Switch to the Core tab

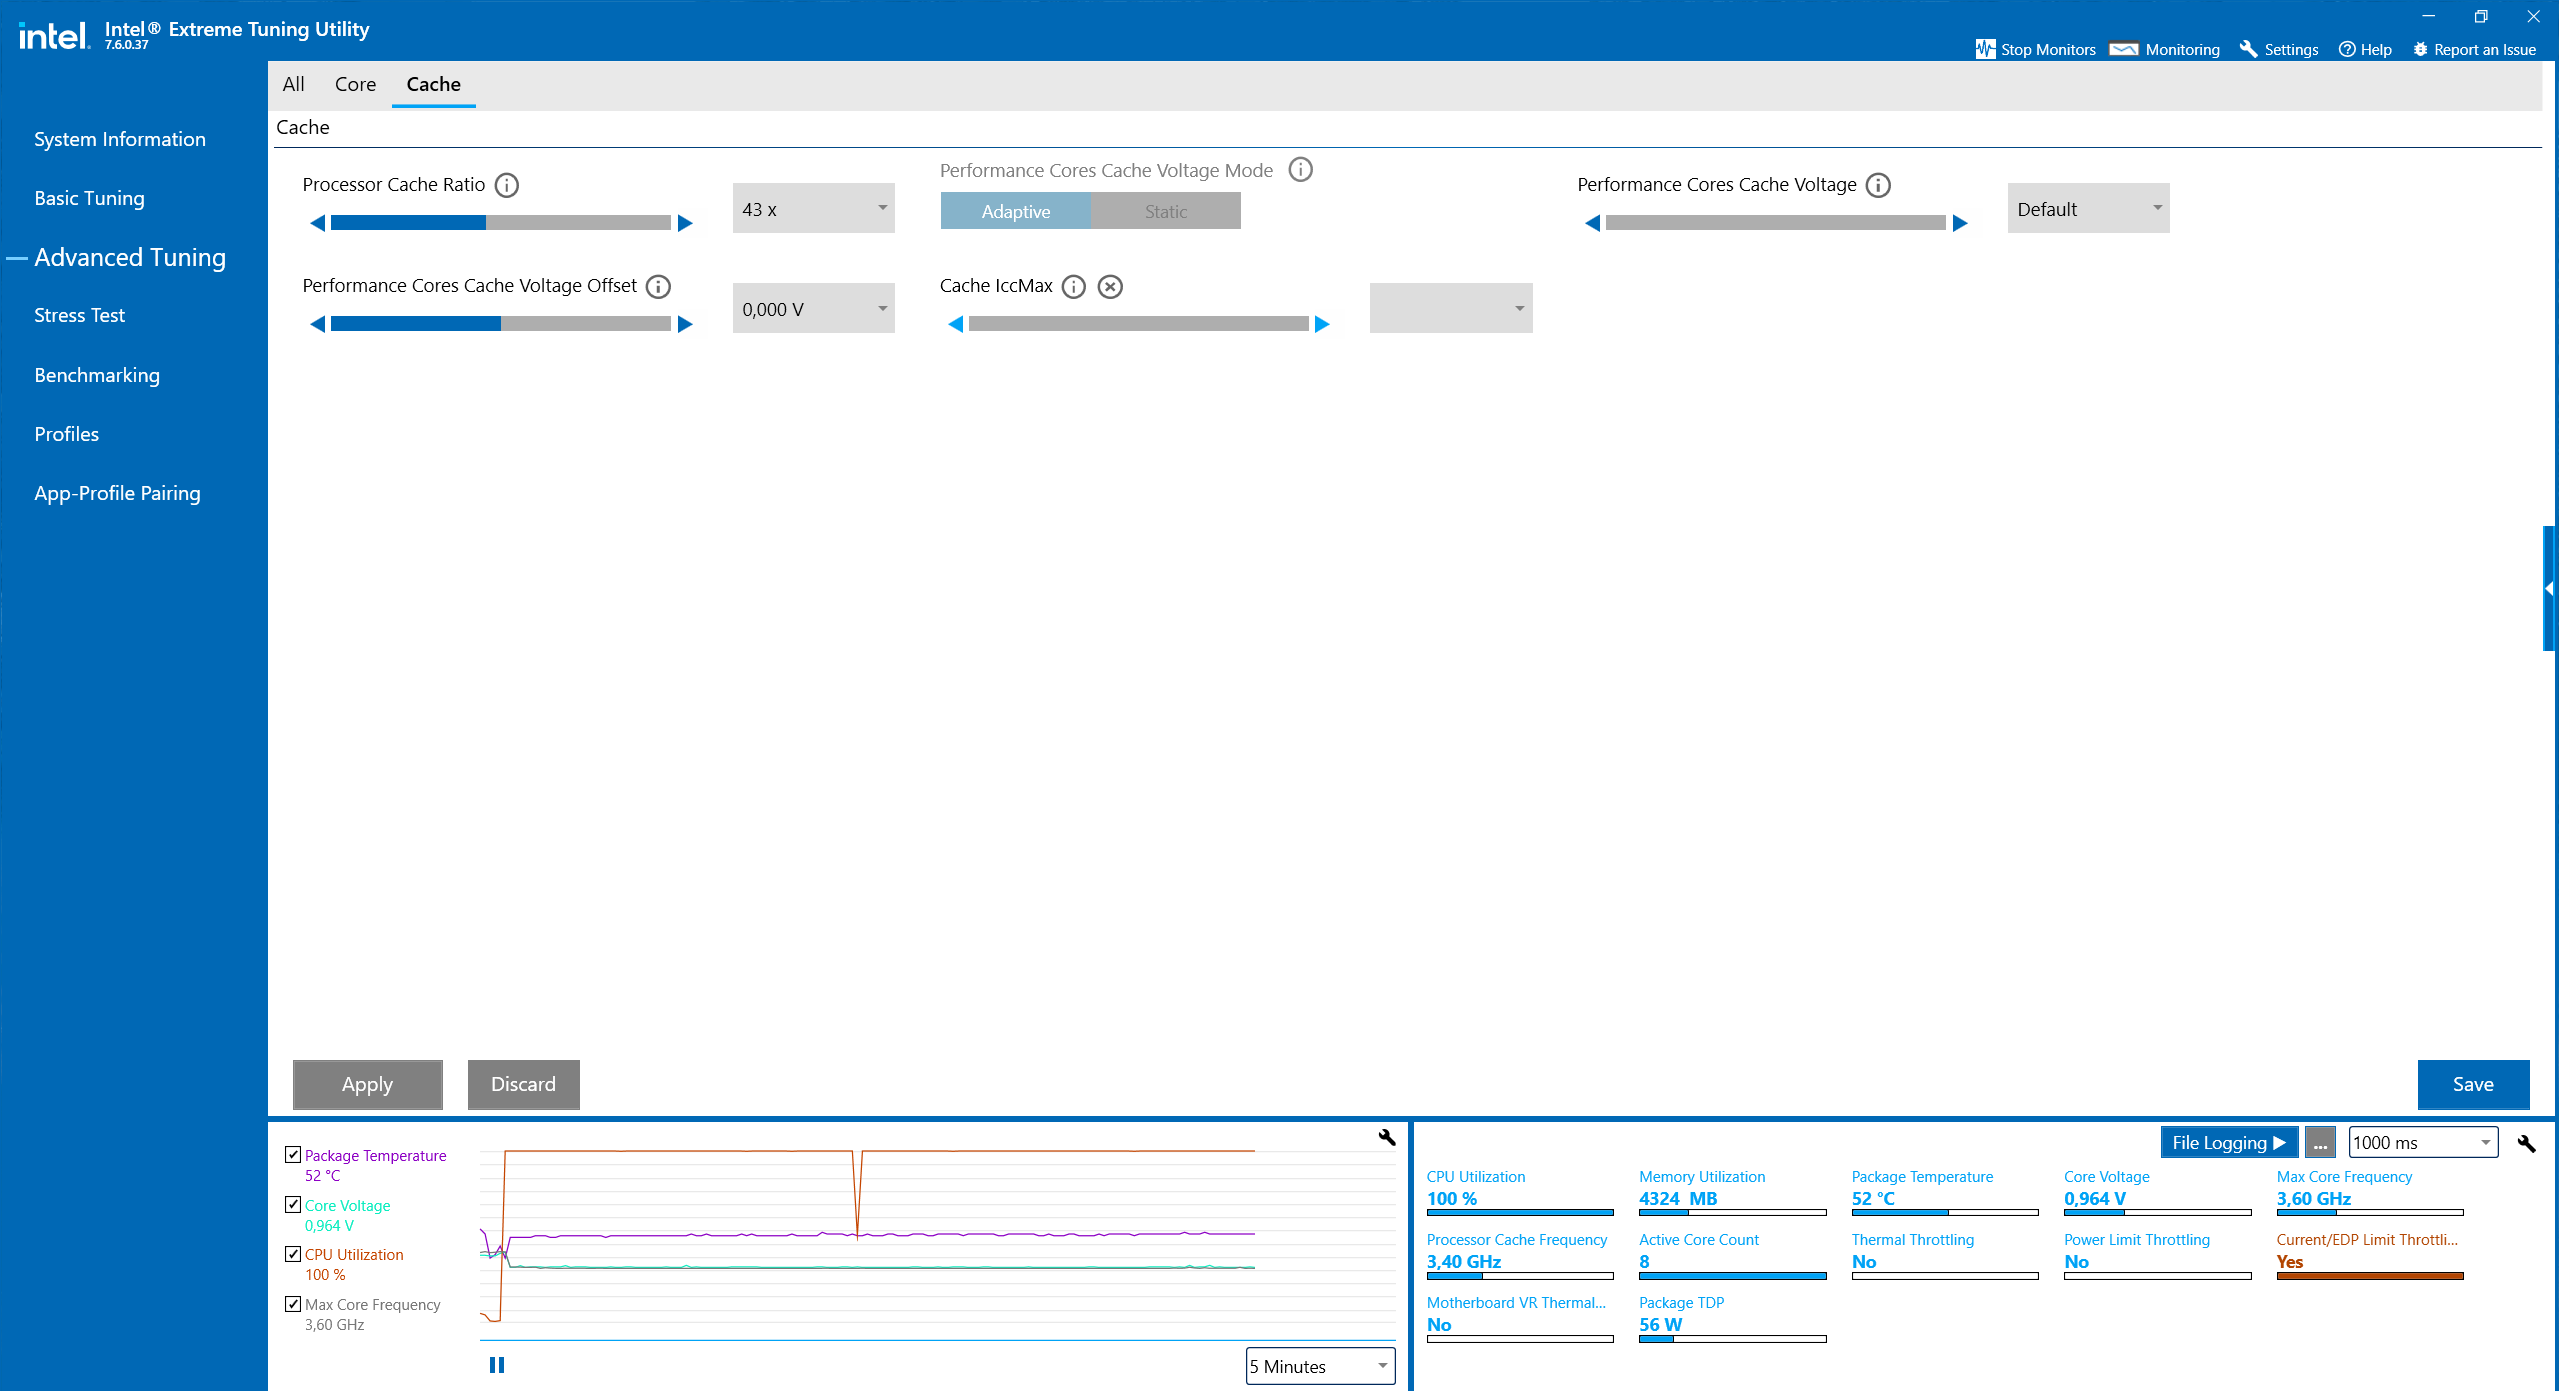[355, 85]
